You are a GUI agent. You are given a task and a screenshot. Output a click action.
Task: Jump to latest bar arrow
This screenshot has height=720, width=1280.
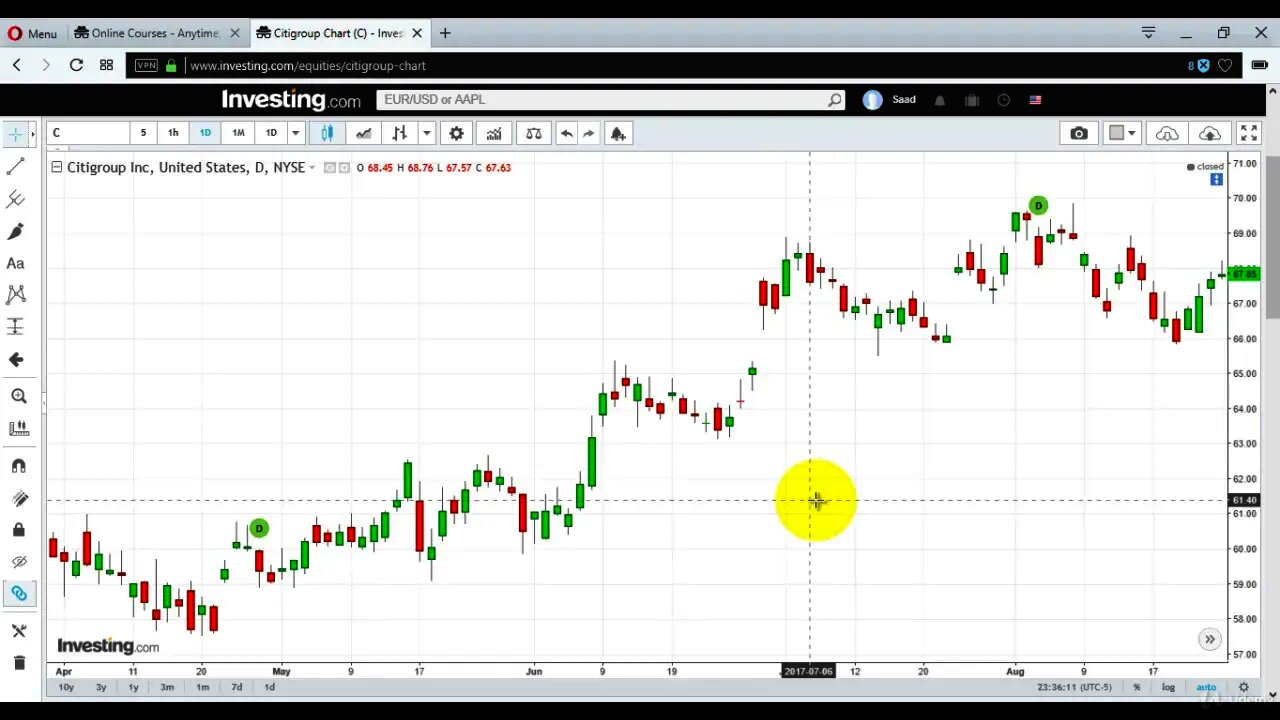(1209, 639)
